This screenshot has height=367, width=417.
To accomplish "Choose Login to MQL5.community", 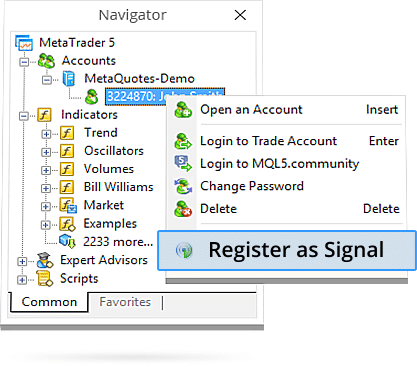I will pyautogui.click(x=287, y=164).
